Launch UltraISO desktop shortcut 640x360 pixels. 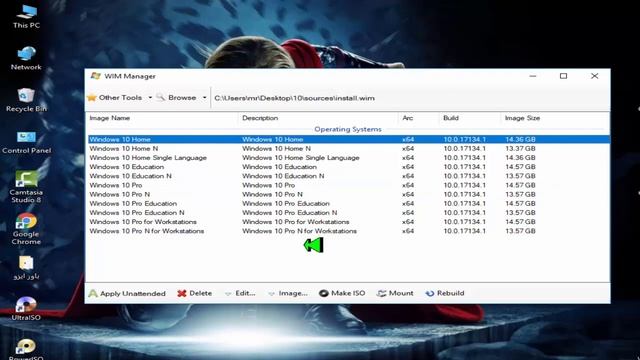tap(26, 309)
